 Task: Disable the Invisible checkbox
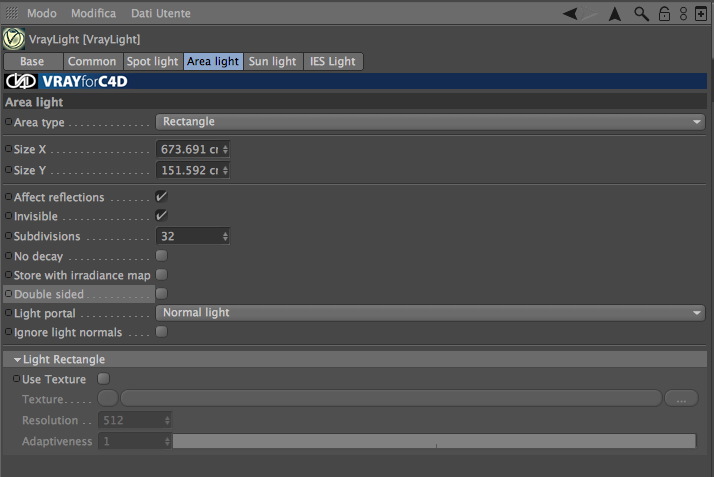tap(161, 216)
